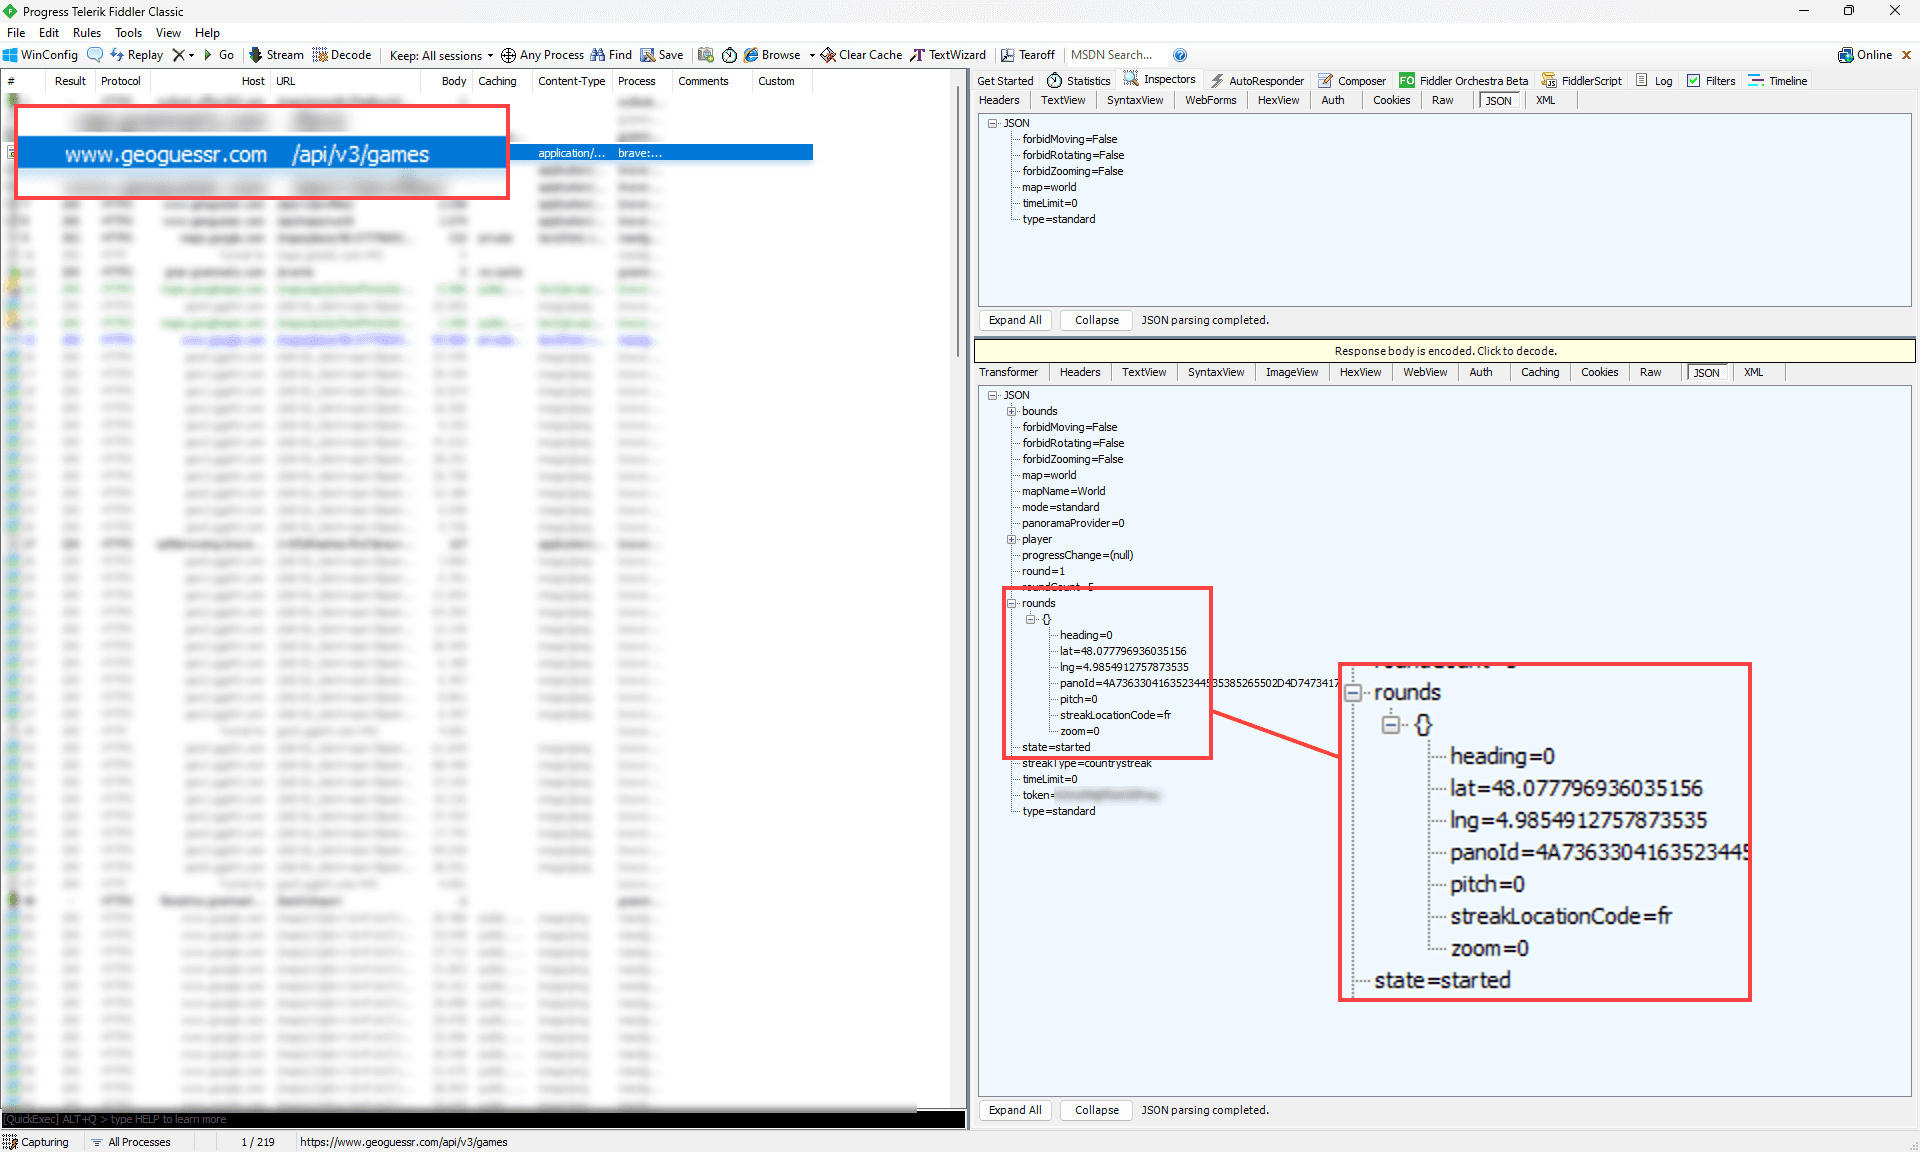1920x1152 pixels.
Task: Click the comment speech bubble icon
Action: (95, 55)
